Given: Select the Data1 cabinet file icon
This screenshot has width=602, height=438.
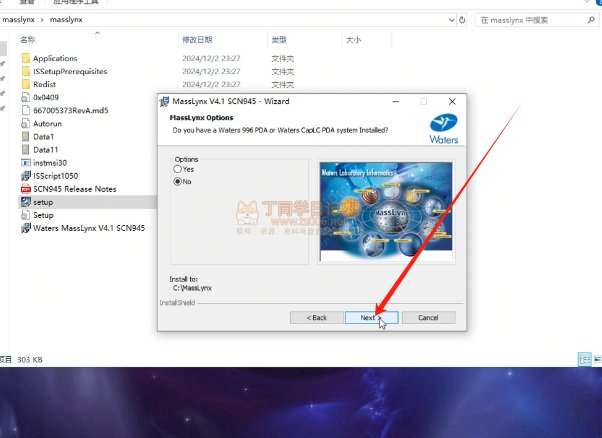Looking at the screenshot, I should pyautogui.click(x=26, y=136).
